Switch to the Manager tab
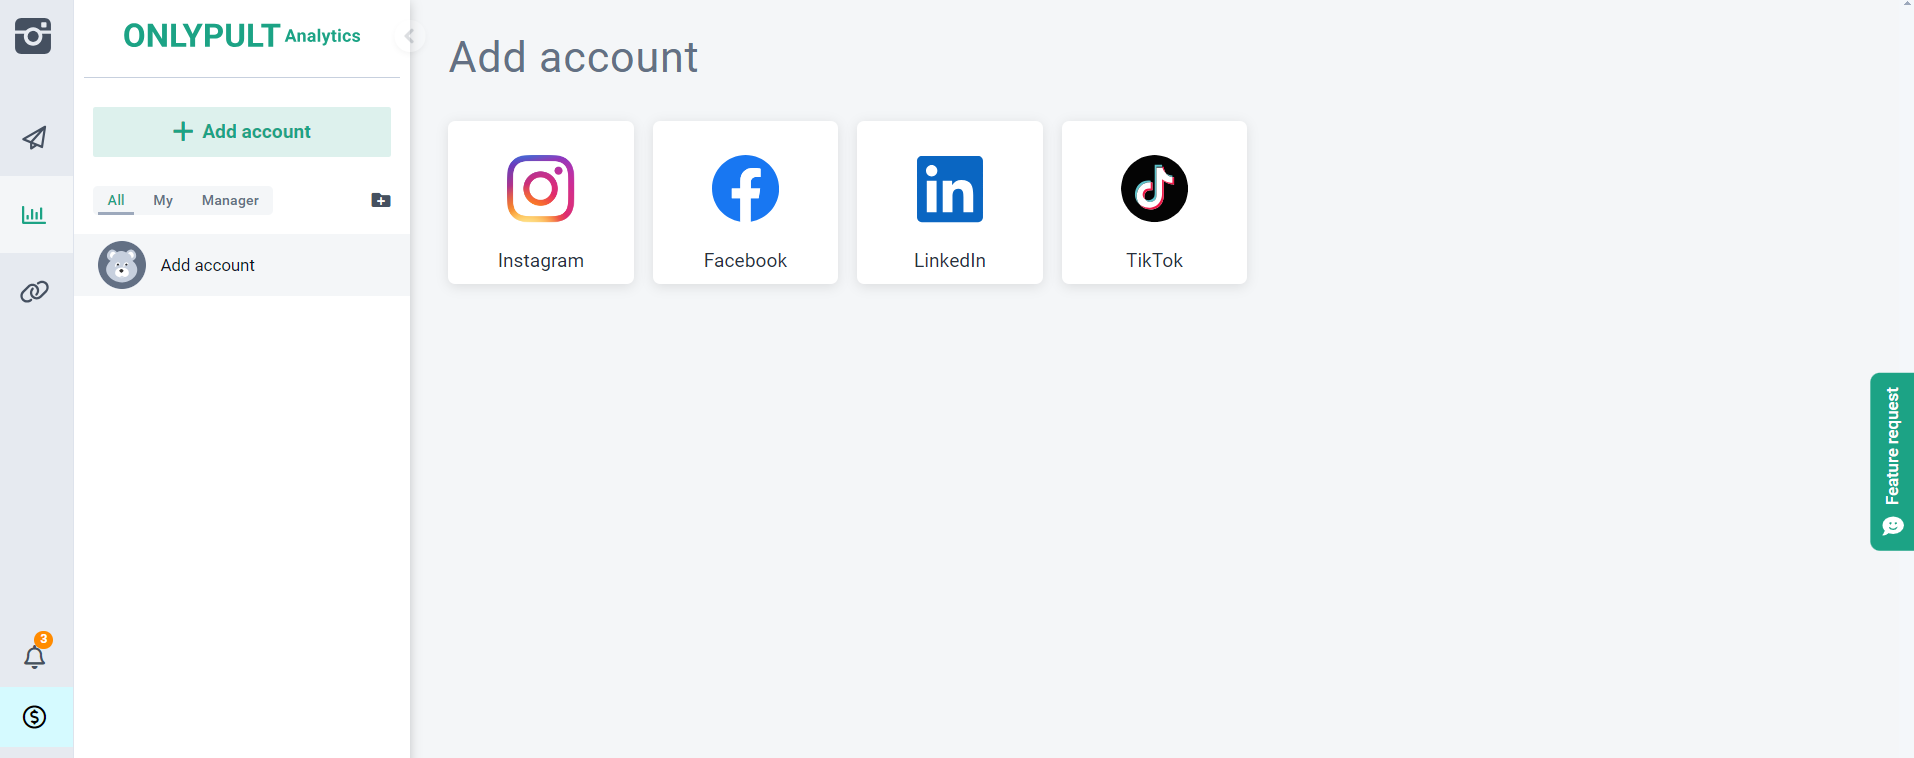The width and height of the screenshot is (1914, 758). (230, 200)
